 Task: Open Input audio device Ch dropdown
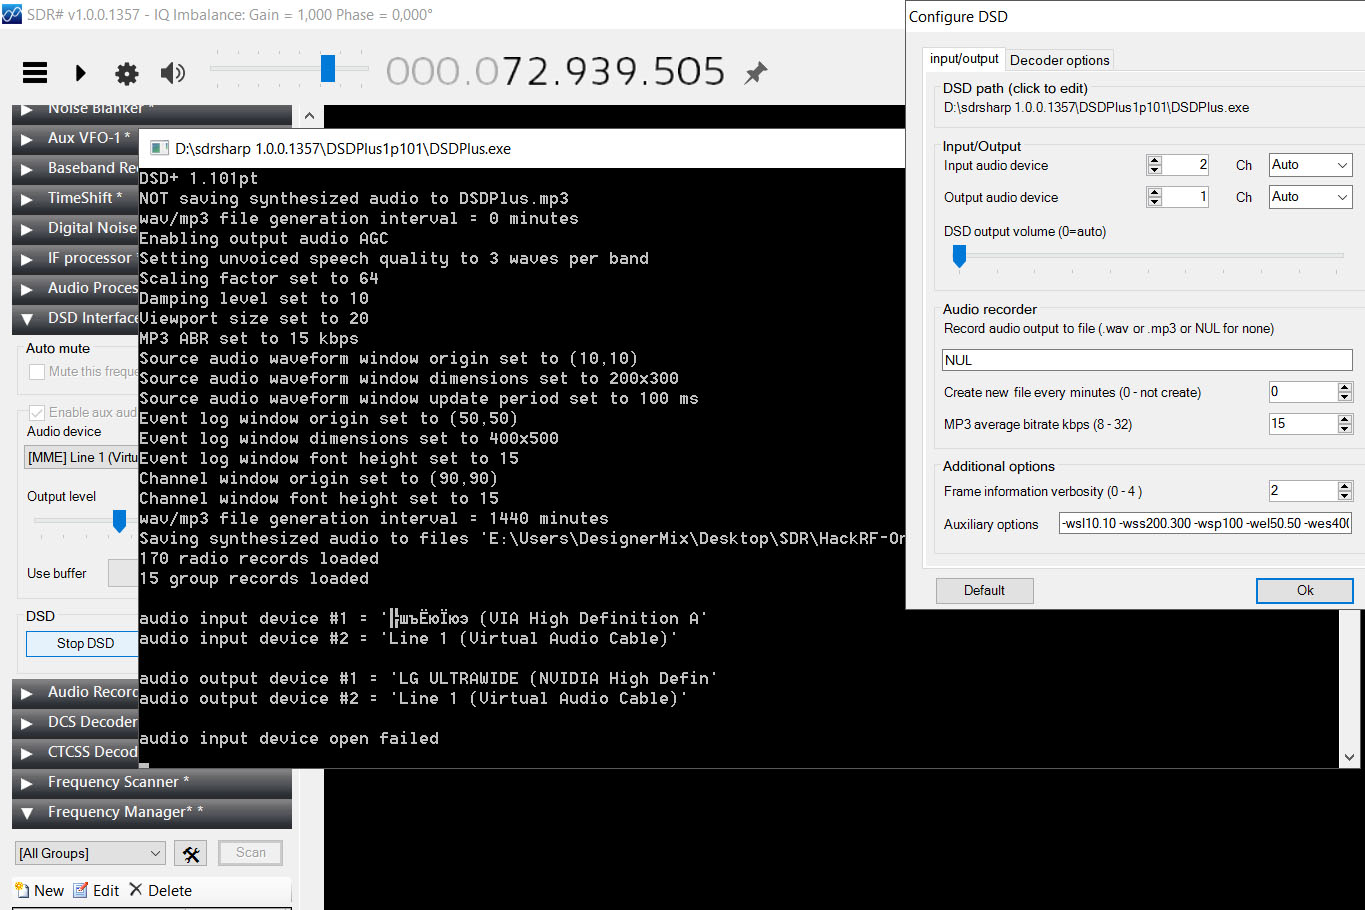coord(1310,165)
